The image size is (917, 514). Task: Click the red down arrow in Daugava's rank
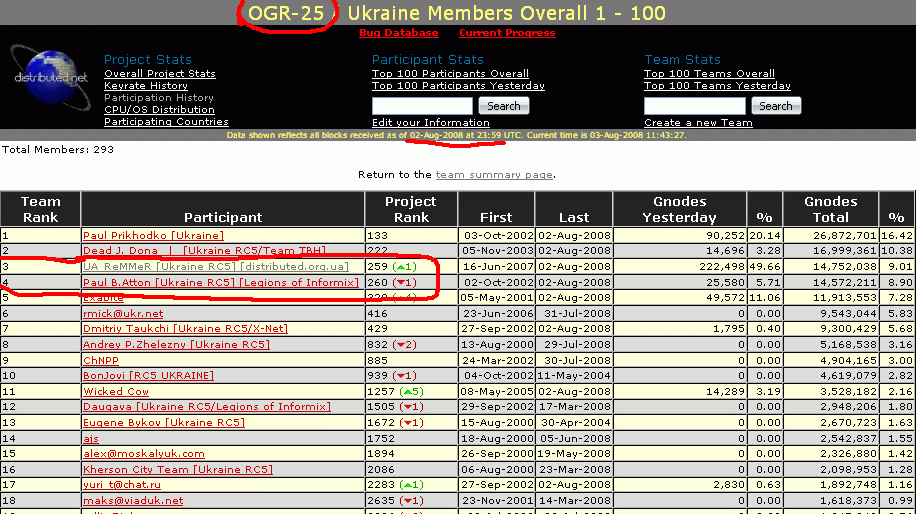[408, 406]
